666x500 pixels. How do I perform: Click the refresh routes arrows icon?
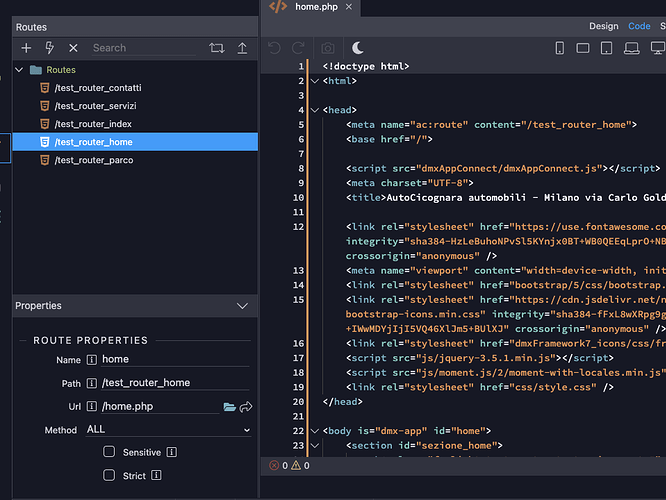[217, 48]
